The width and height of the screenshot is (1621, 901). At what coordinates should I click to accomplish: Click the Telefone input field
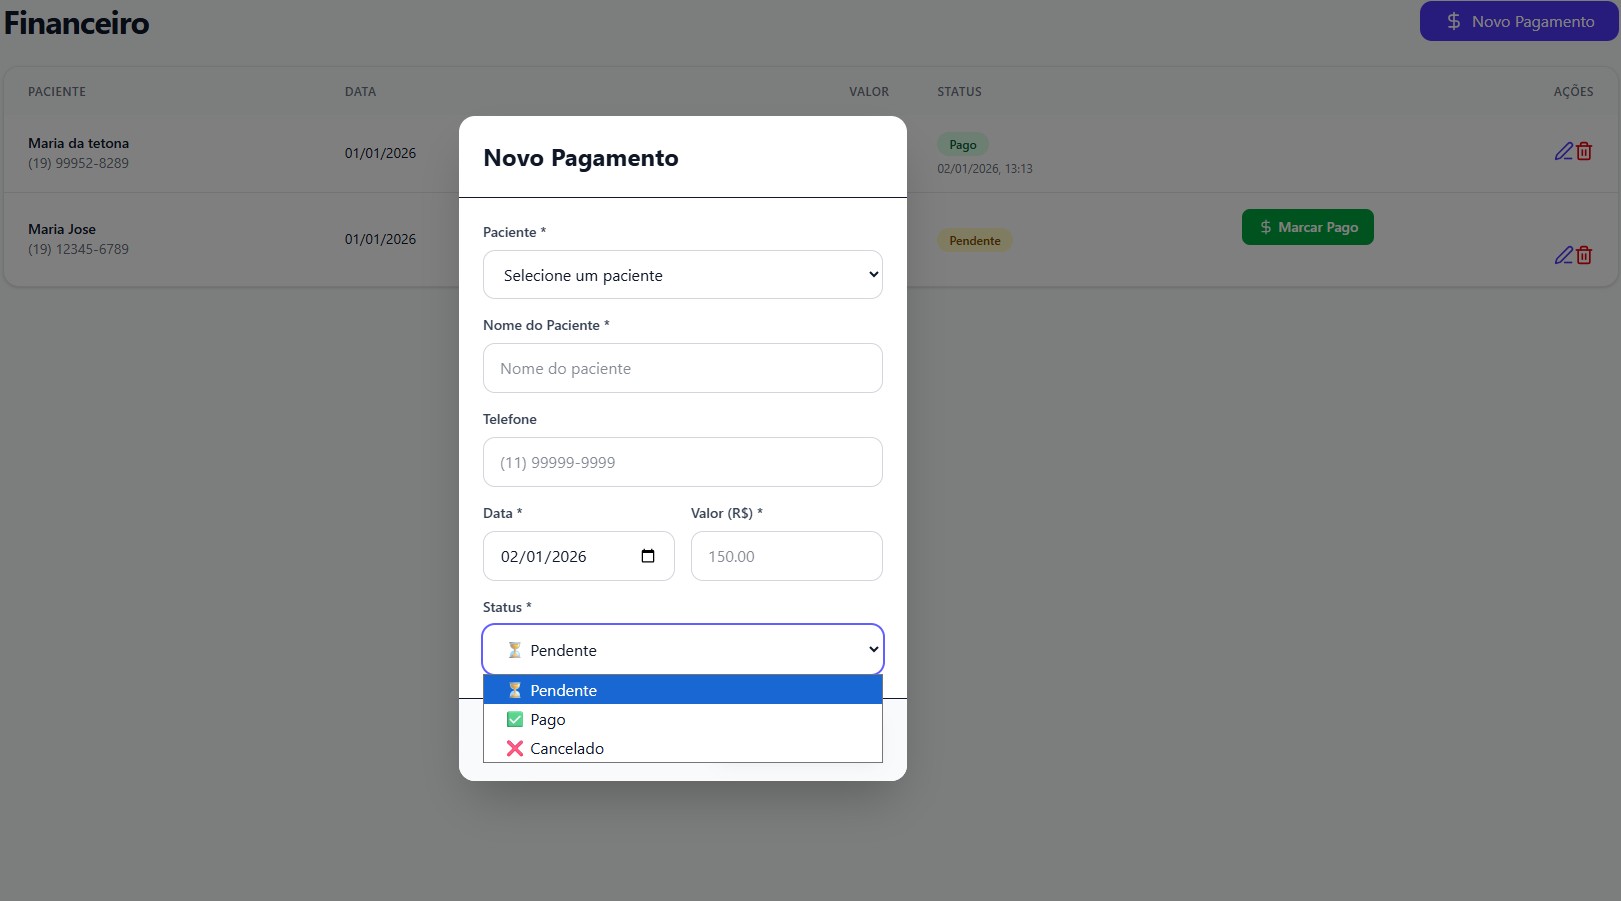(682, 462)
